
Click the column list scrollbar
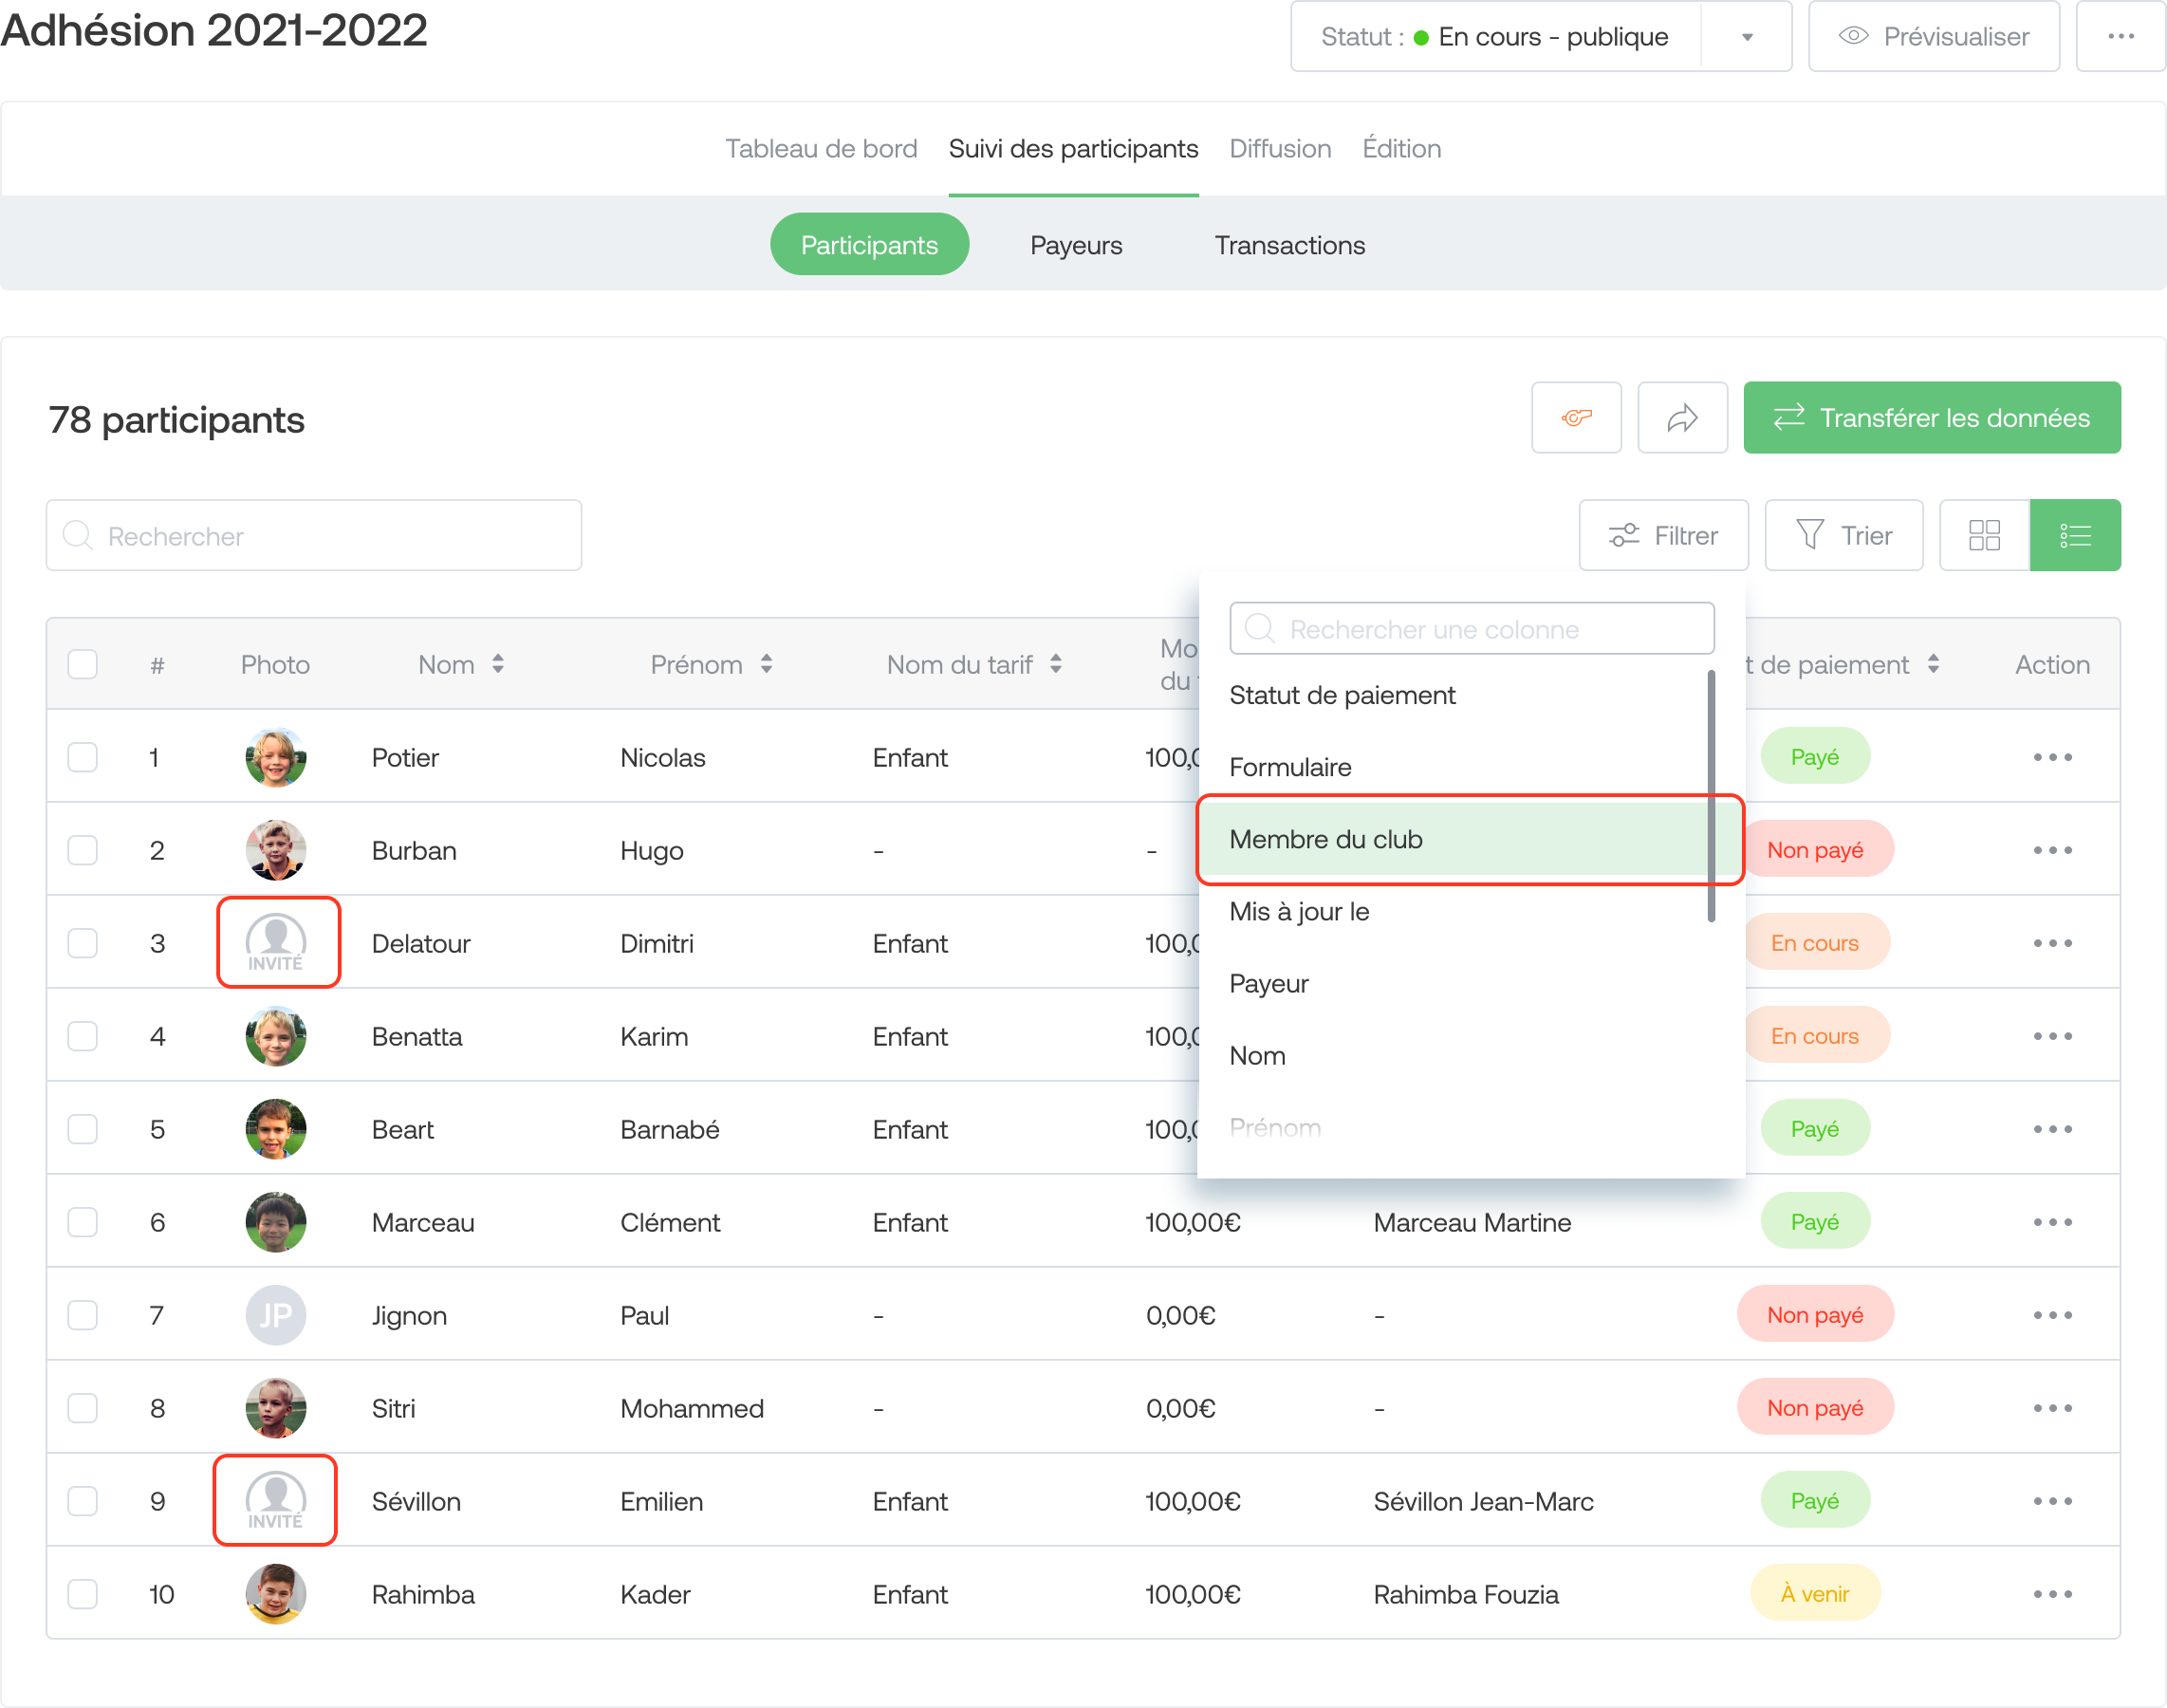(x=1711, y=796)
